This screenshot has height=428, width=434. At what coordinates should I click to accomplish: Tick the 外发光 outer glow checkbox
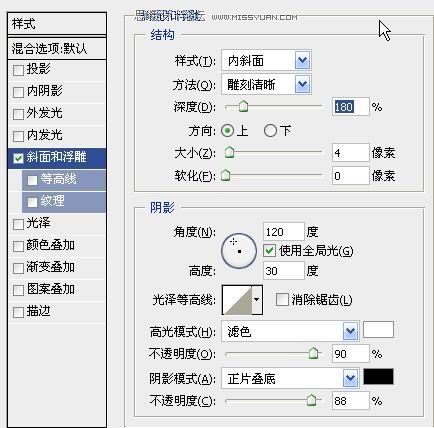[x=18, y=114]
